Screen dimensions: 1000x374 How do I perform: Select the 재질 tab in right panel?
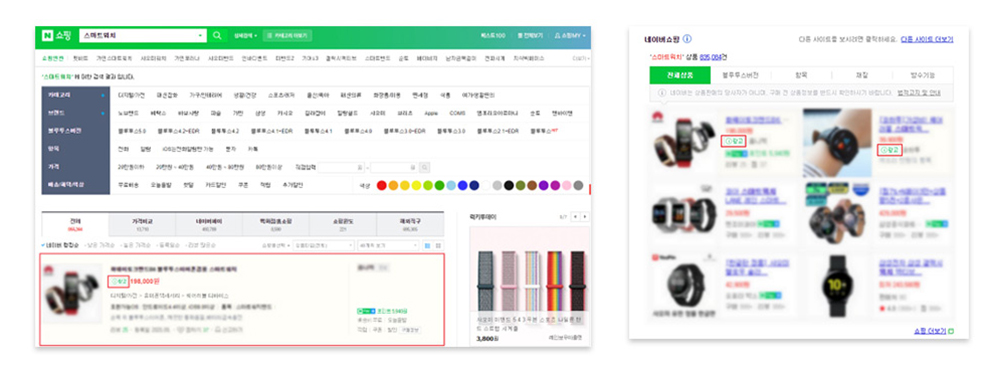(x=862, y=75)
